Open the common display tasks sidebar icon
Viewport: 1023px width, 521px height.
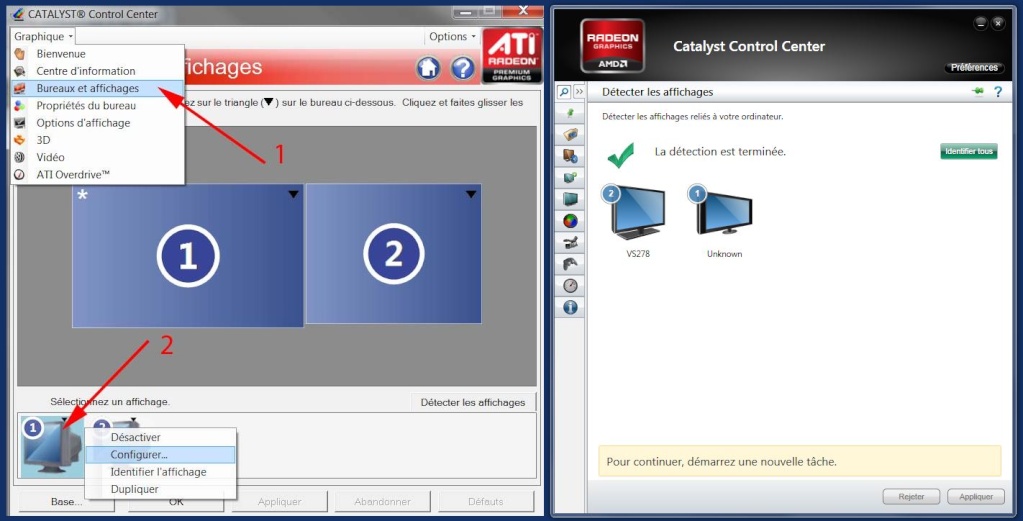570,177
